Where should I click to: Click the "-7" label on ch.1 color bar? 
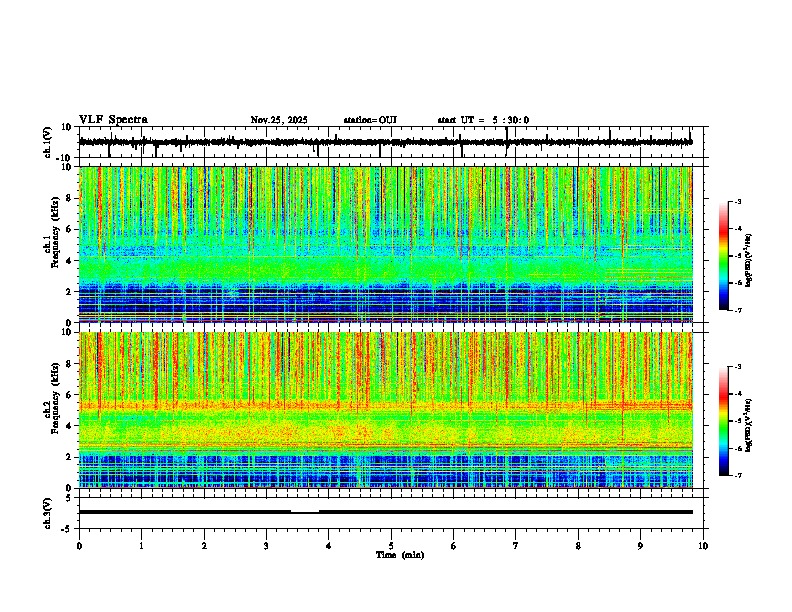737,310
